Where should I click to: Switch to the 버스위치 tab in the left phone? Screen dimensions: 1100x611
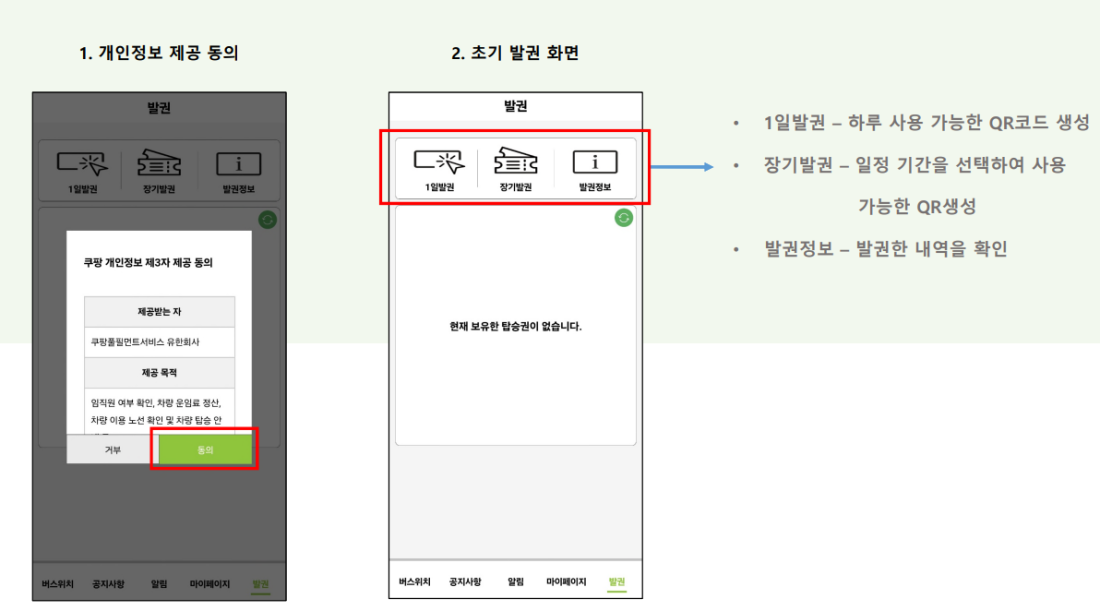58,584
